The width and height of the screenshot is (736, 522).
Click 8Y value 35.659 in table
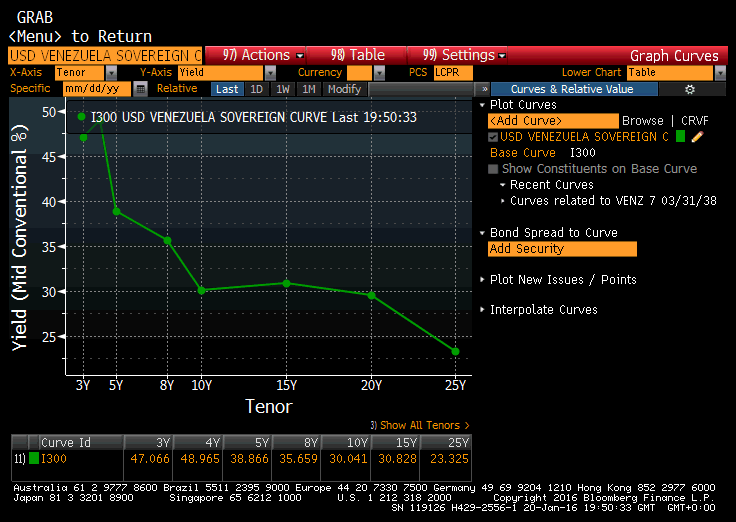tap(299, 459)
